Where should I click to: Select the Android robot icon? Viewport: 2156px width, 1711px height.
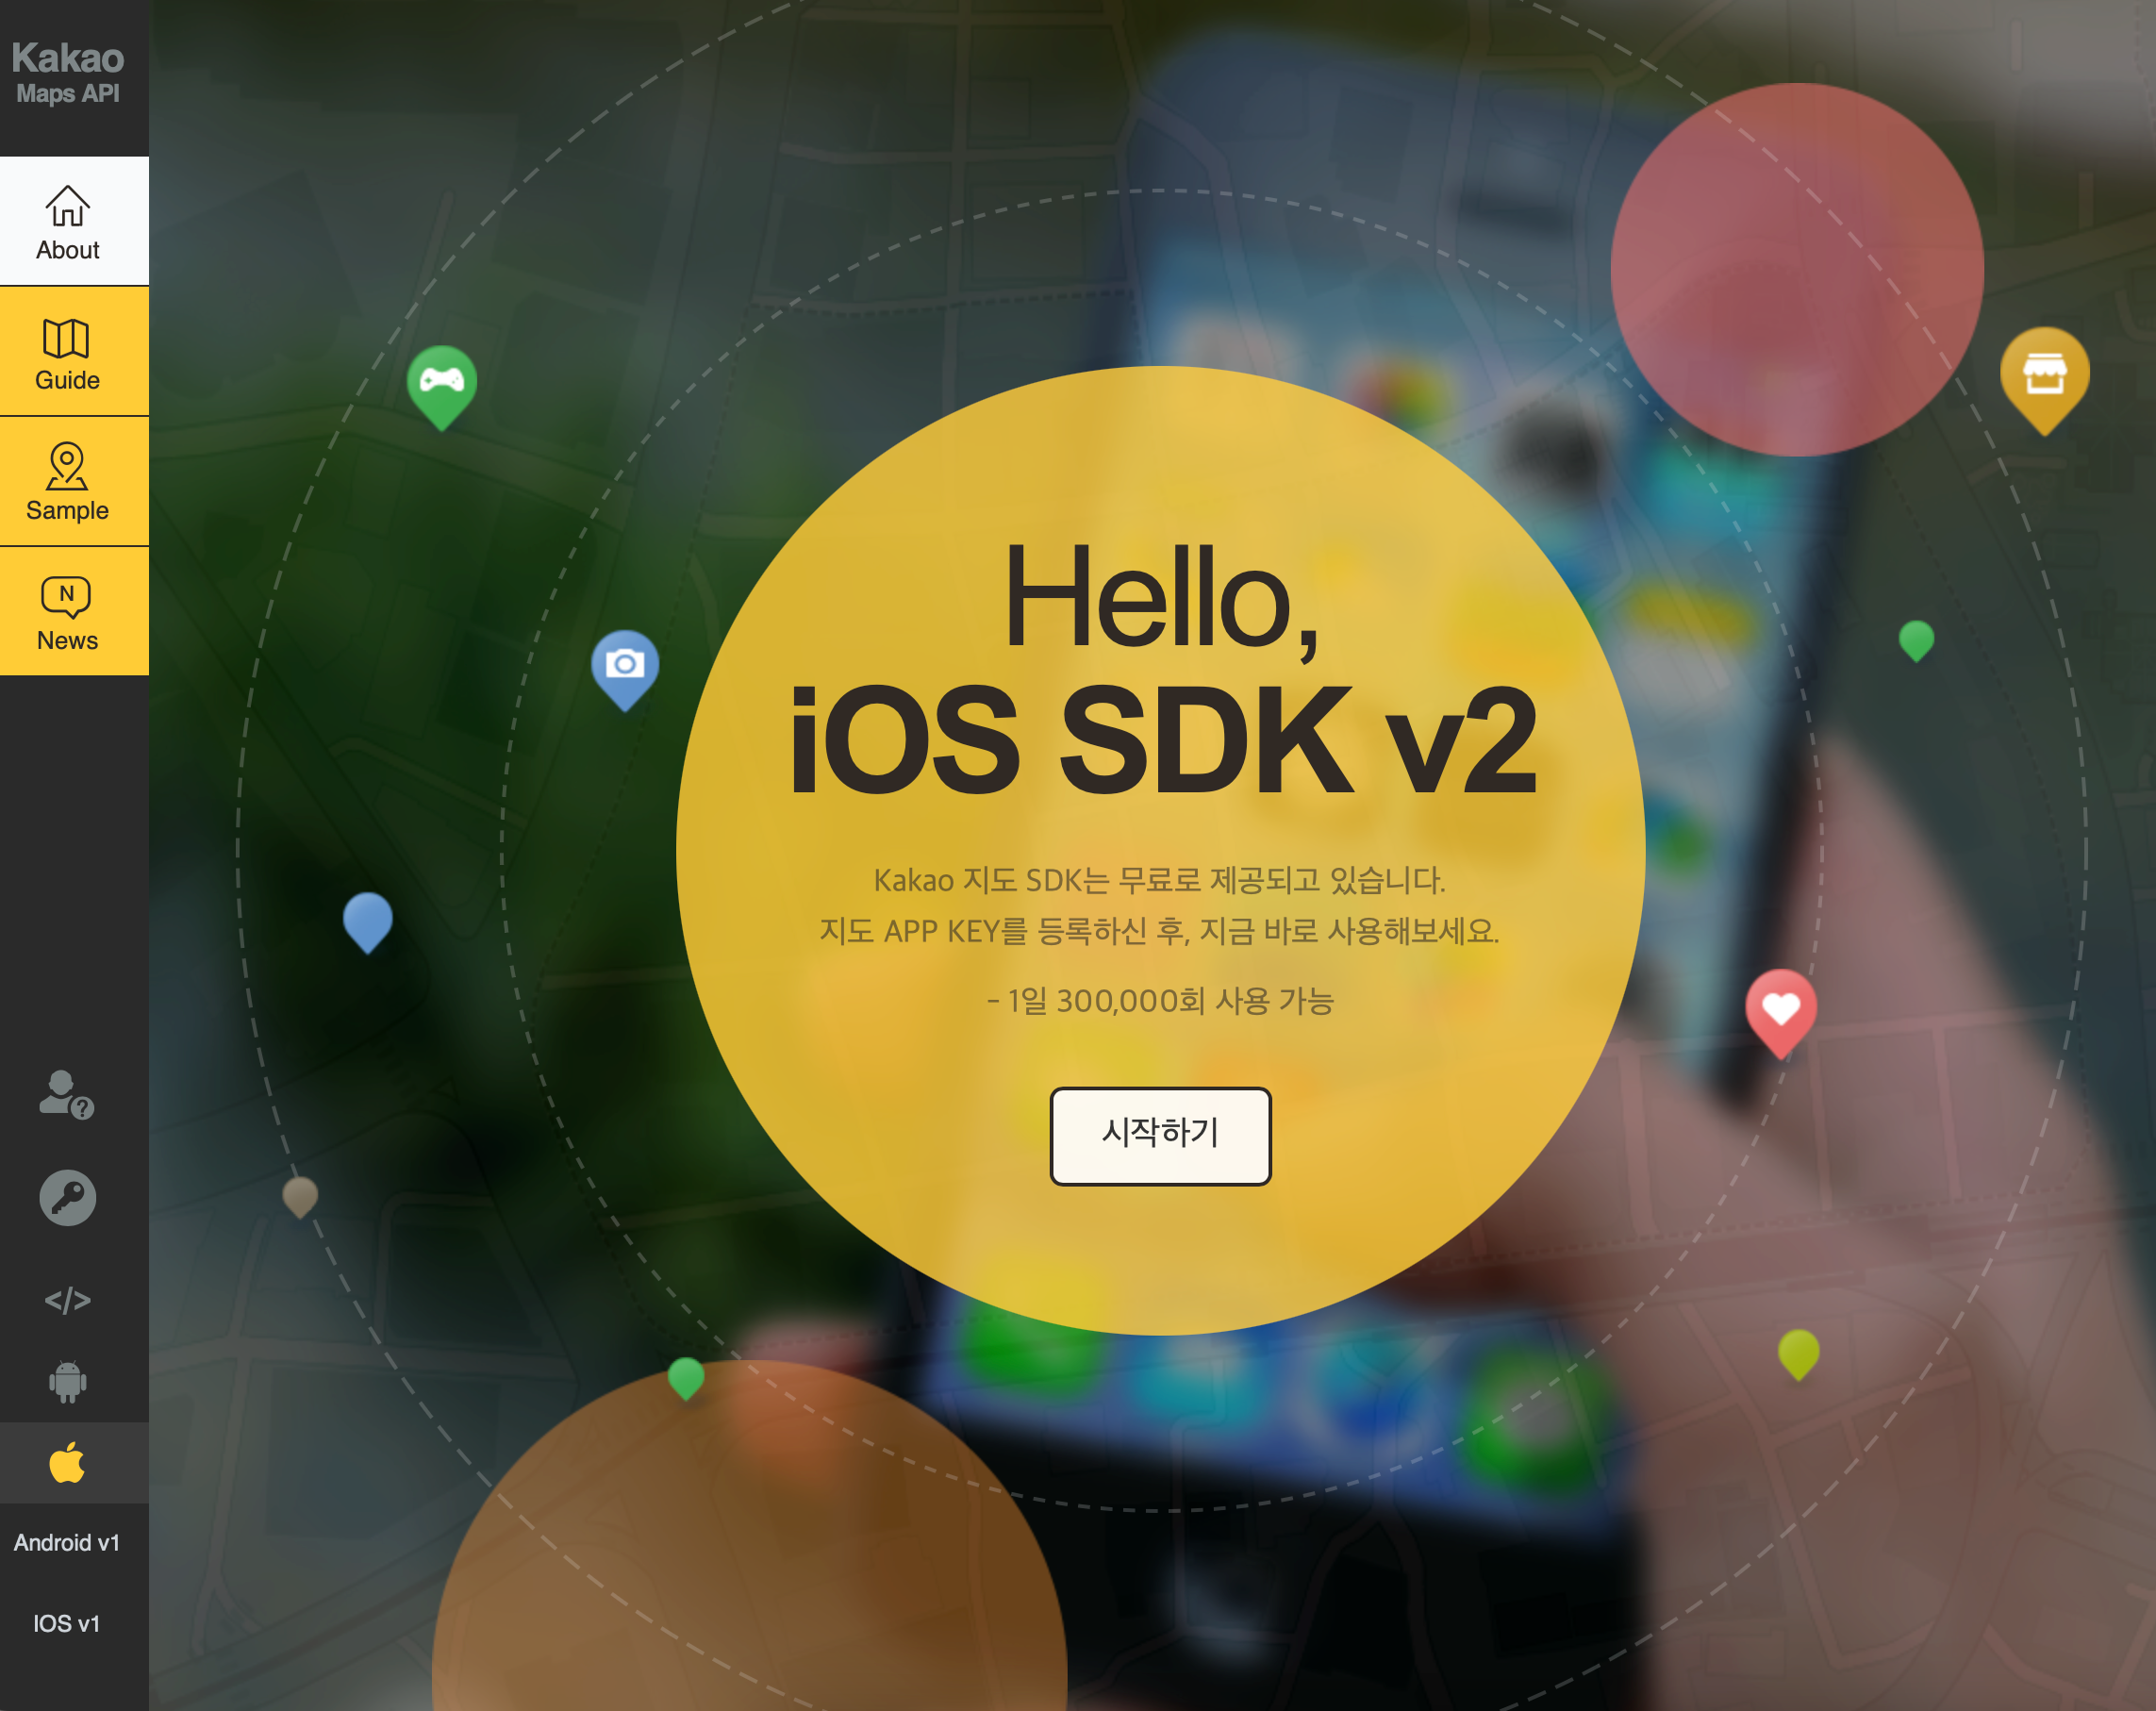(67, 1381)
